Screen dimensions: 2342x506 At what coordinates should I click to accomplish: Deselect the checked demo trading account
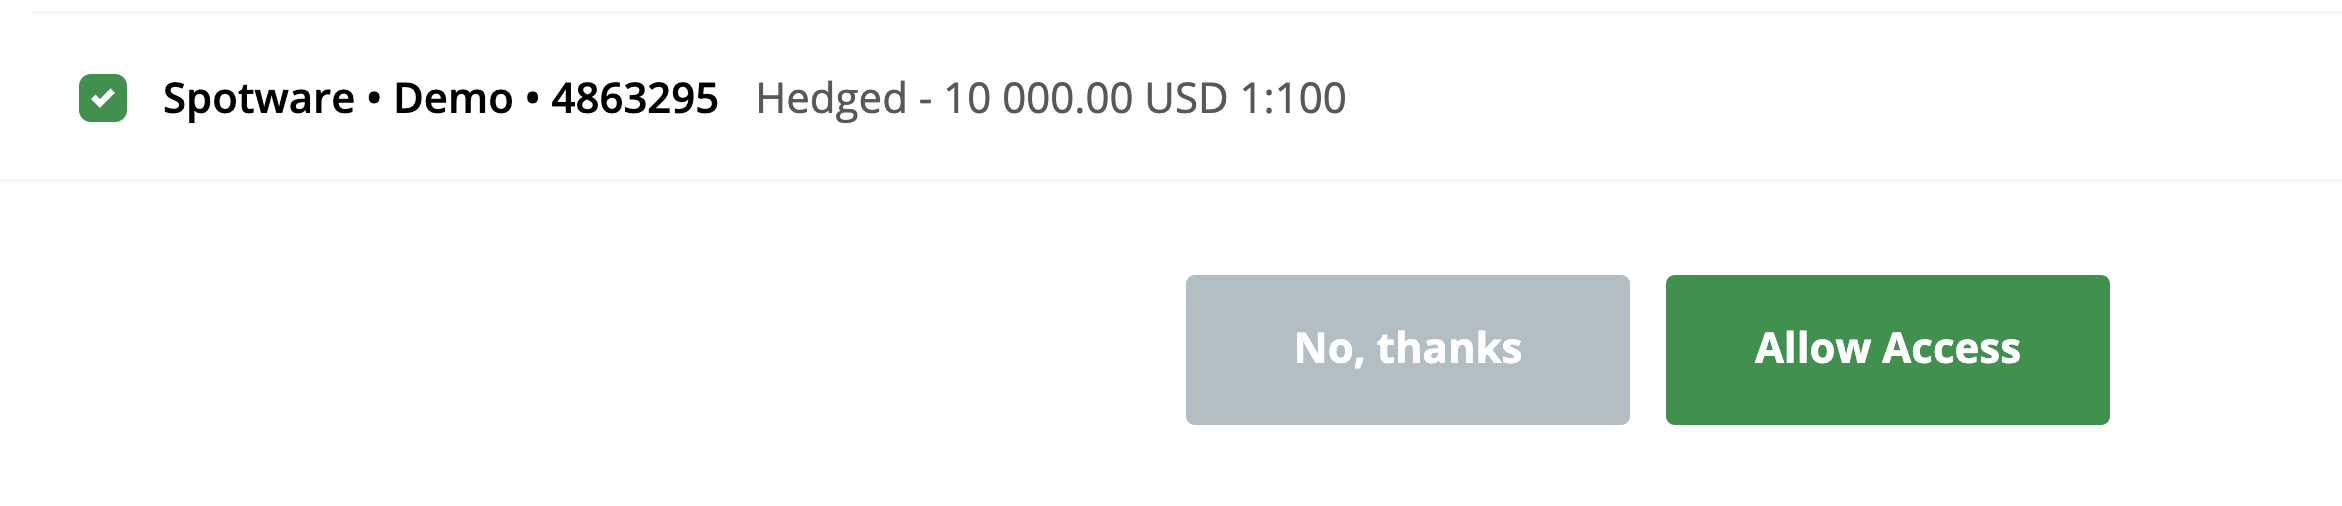103,98
